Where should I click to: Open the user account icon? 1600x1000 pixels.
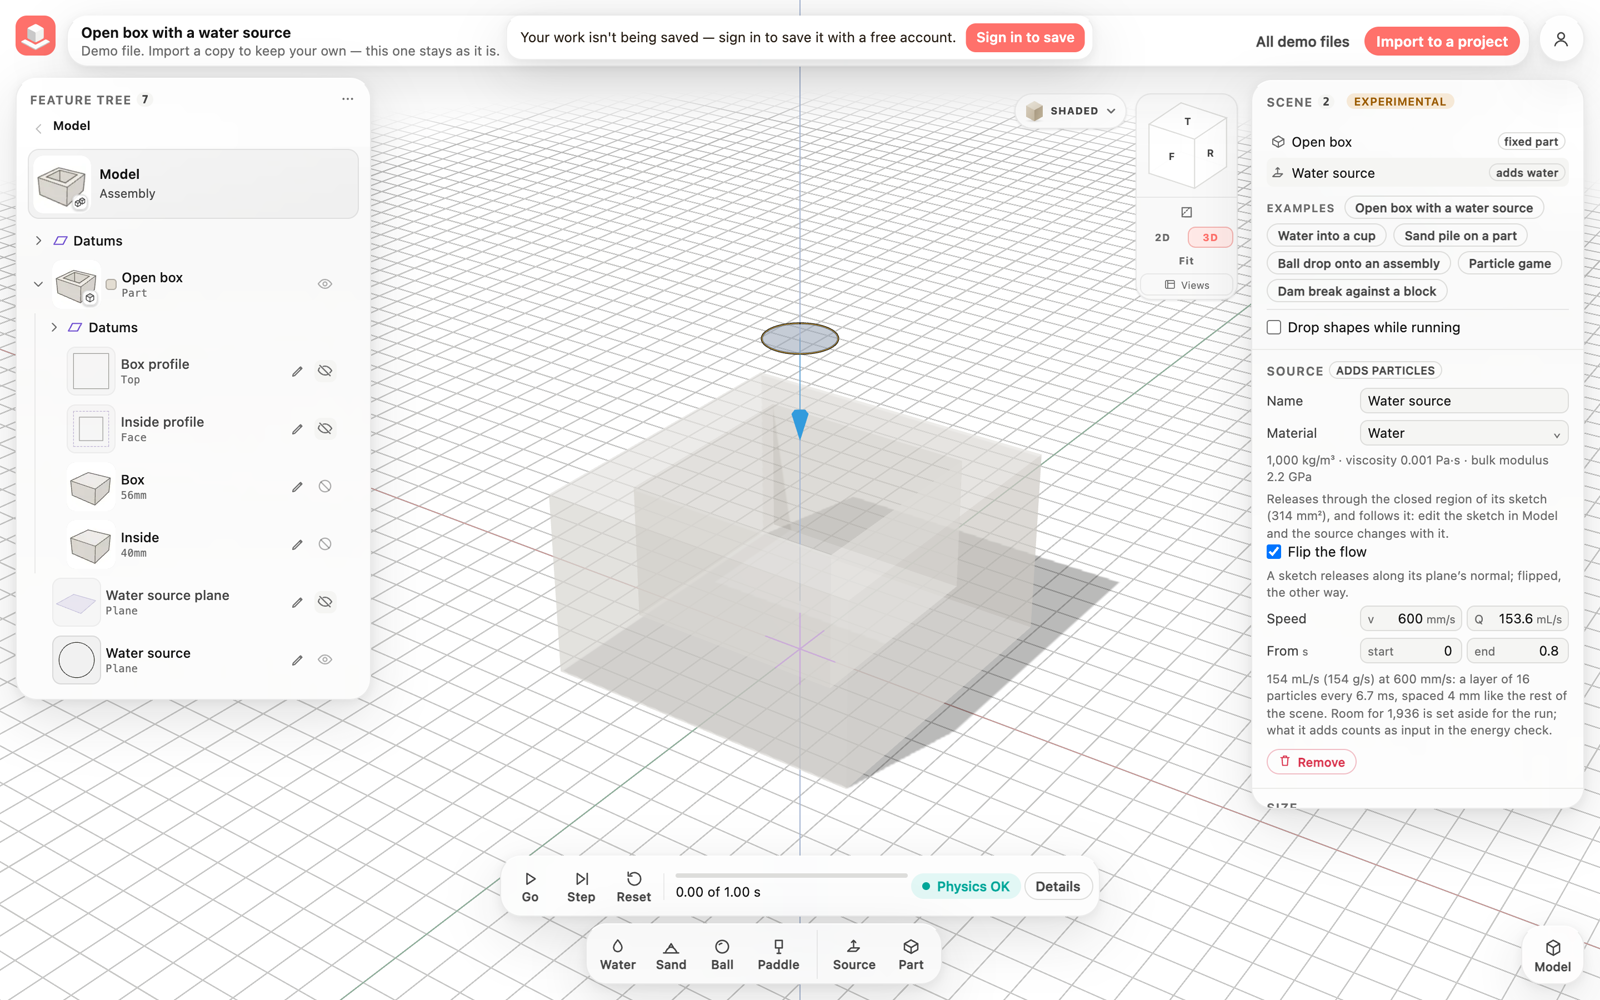tap(1560, 40)
